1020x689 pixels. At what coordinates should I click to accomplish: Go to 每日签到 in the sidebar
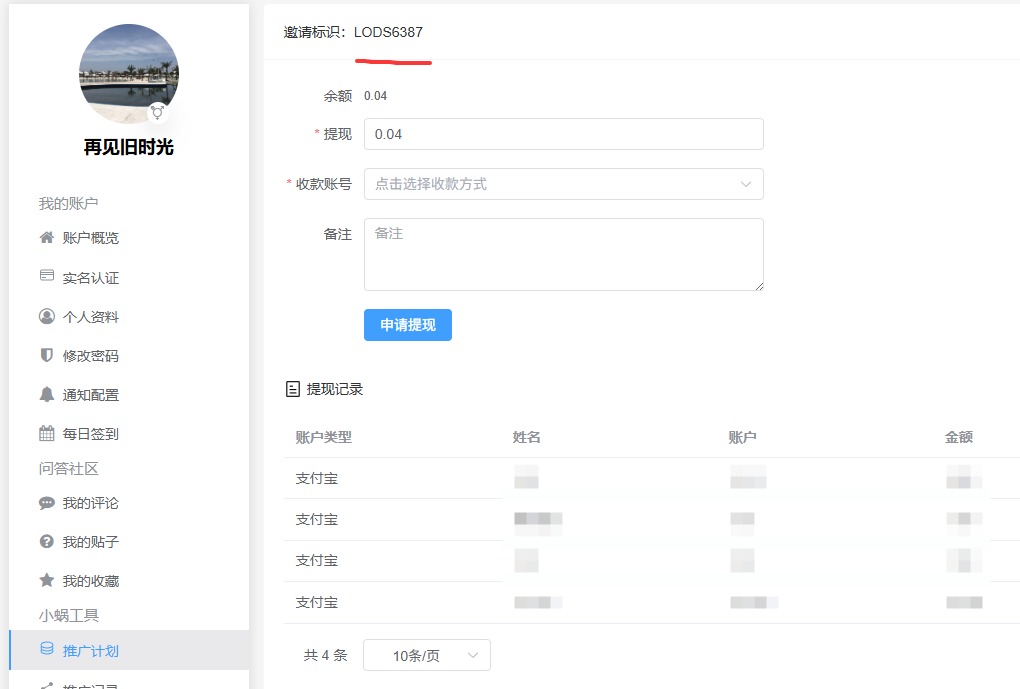[90, 434]
